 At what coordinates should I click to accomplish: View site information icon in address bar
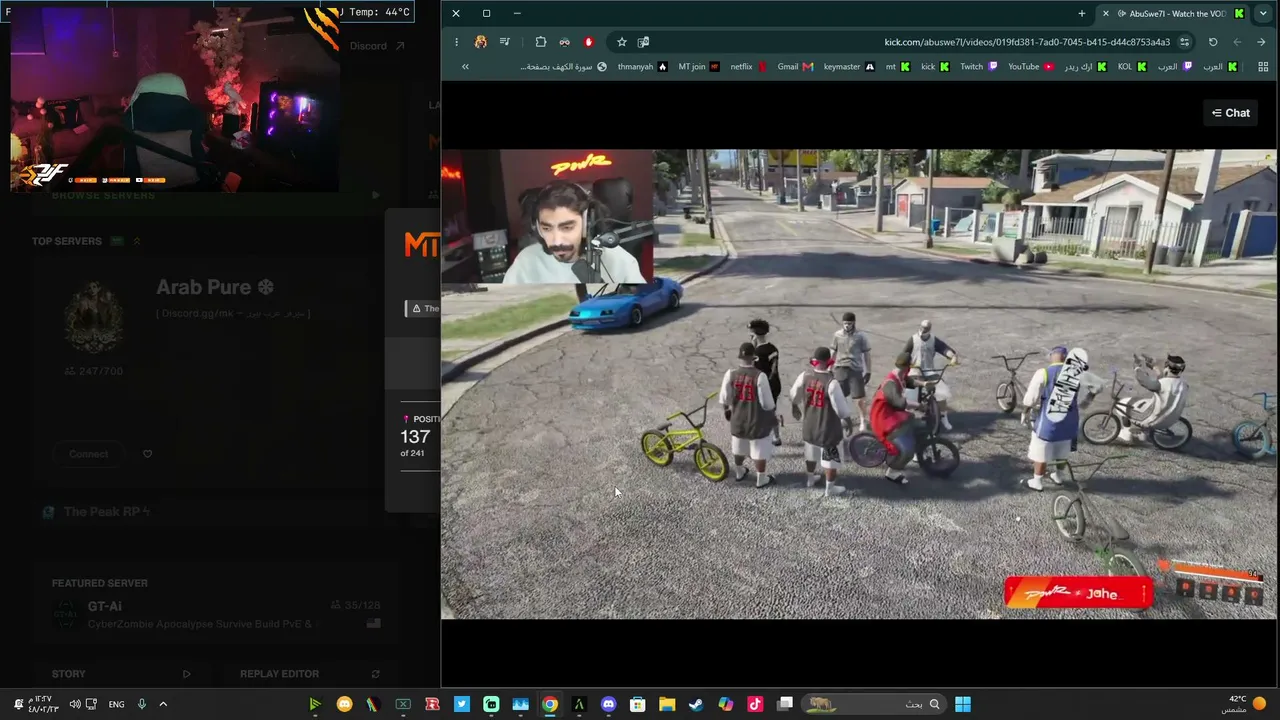click(1185, 42)
